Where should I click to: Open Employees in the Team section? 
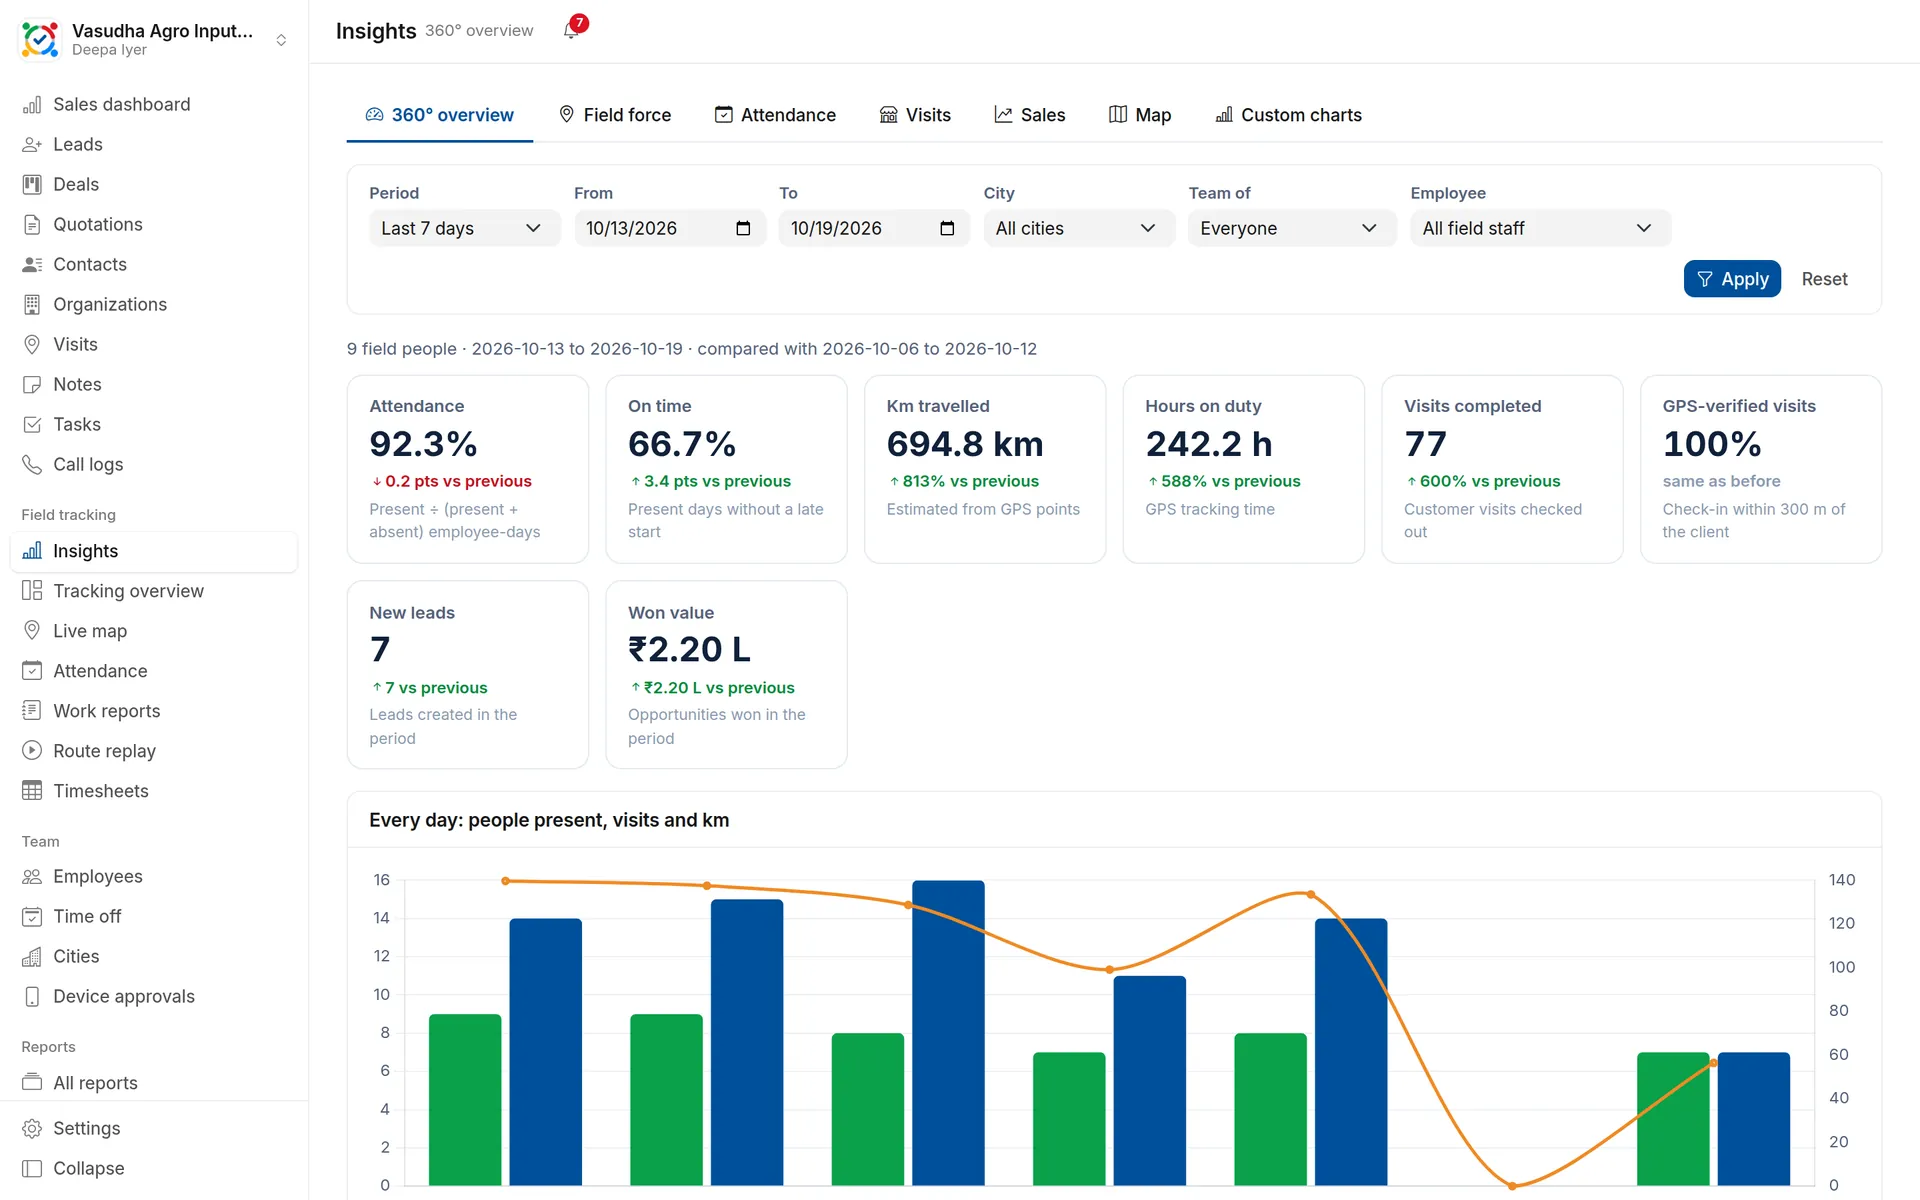[x=153, y=876]
